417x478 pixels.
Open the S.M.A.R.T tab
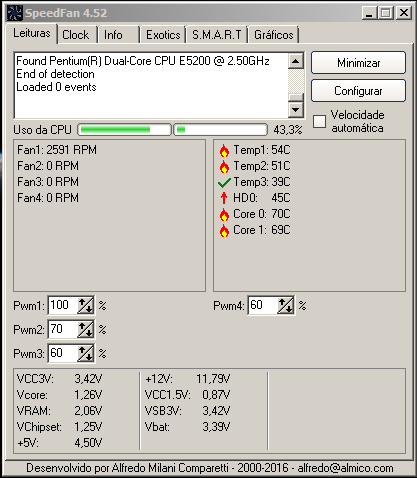coord(217,35)
